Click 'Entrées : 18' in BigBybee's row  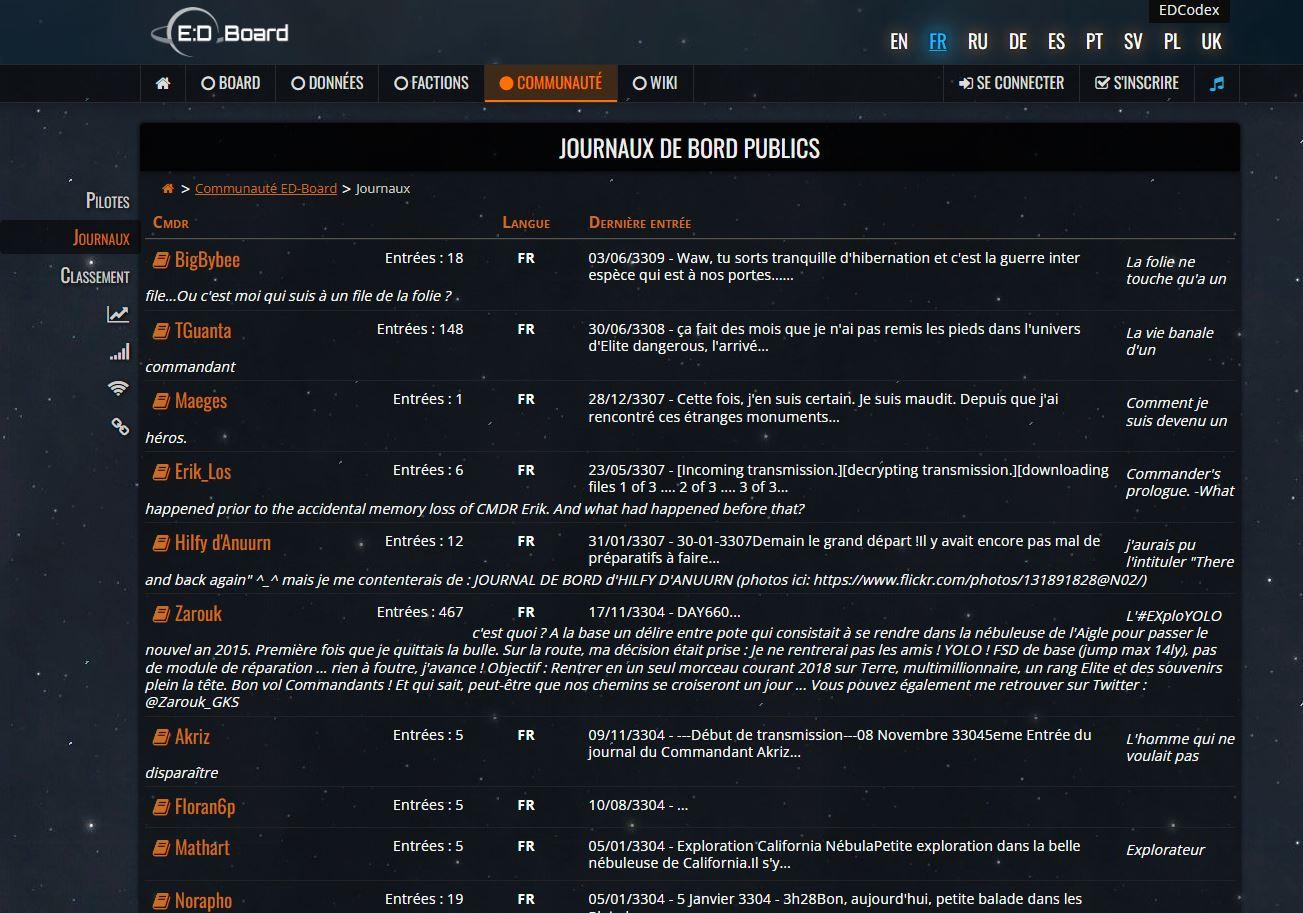pos(424,258)
